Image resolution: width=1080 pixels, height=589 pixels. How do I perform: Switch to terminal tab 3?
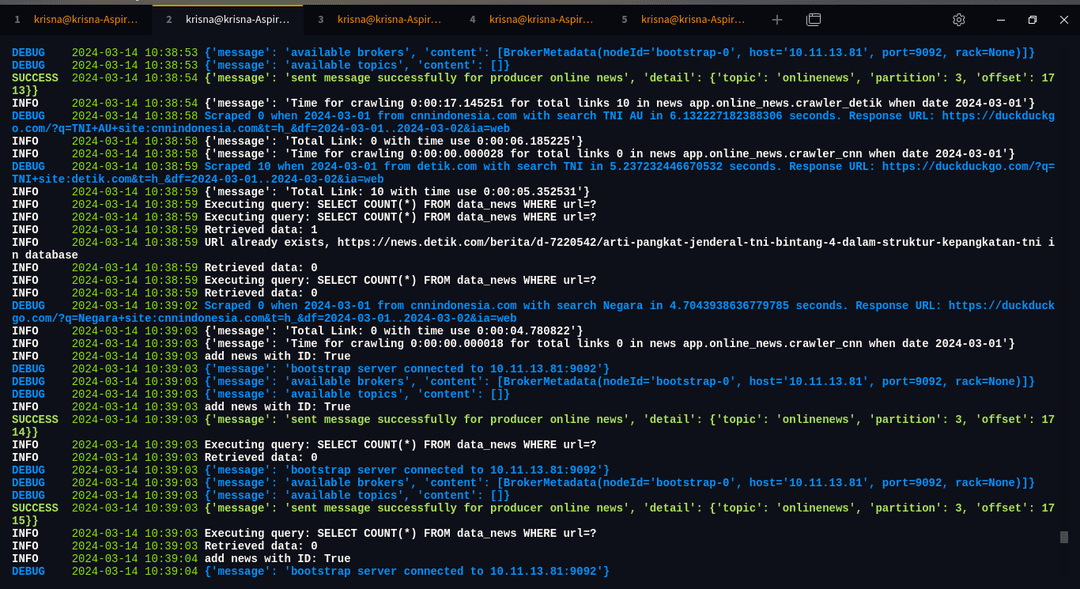[x=381, y=19]
